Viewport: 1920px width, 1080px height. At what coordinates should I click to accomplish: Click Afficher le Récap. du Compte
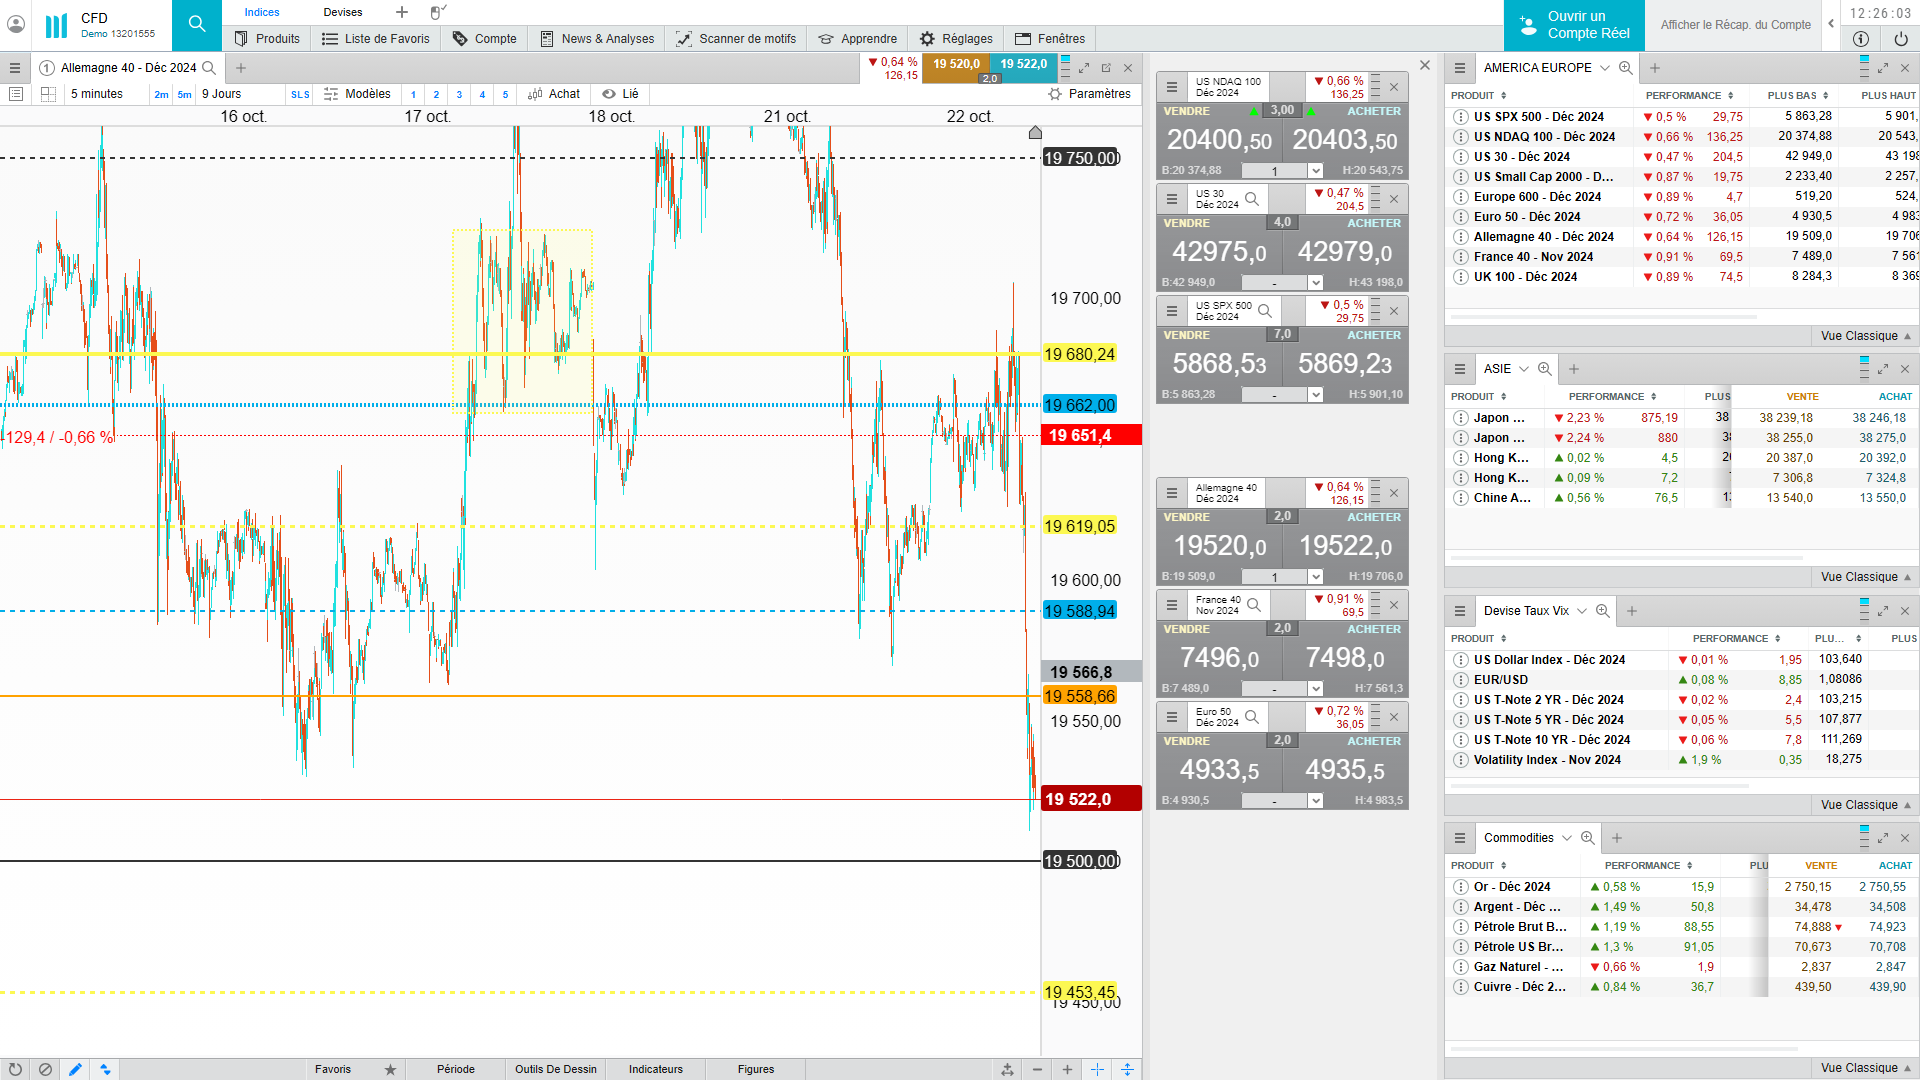click(x=1735, y=25)
